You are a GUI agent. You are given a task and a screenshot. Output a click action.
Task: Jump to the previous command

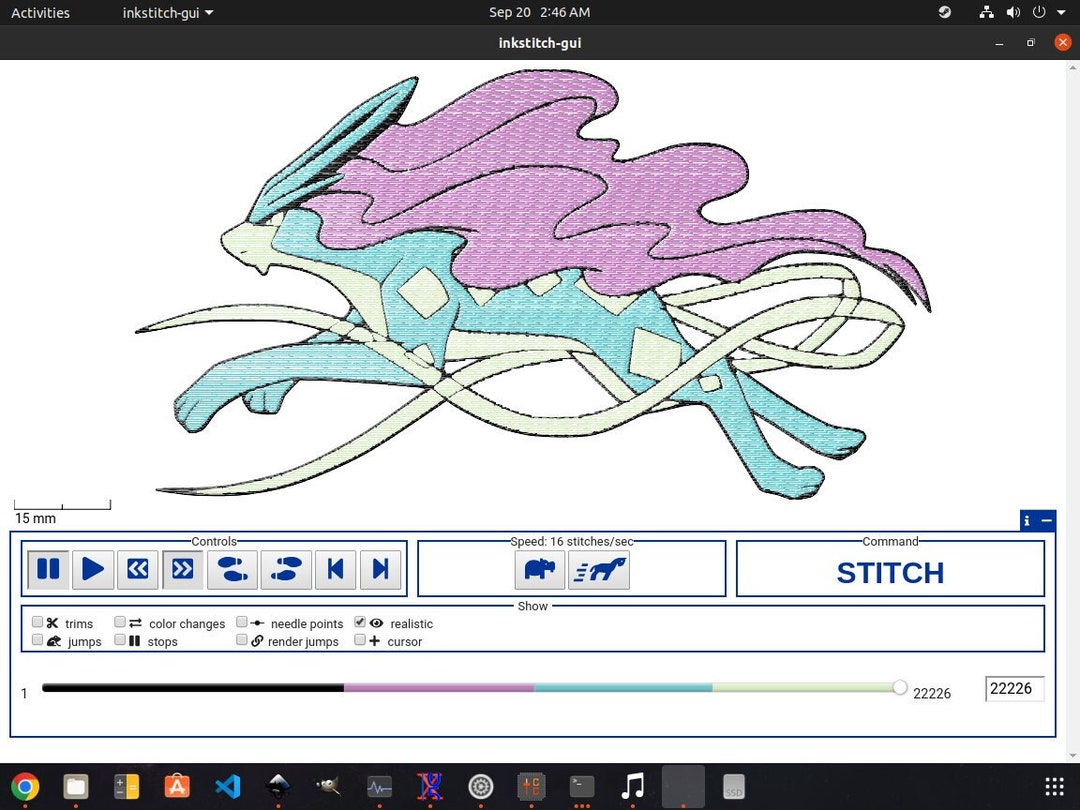point(335,569)
